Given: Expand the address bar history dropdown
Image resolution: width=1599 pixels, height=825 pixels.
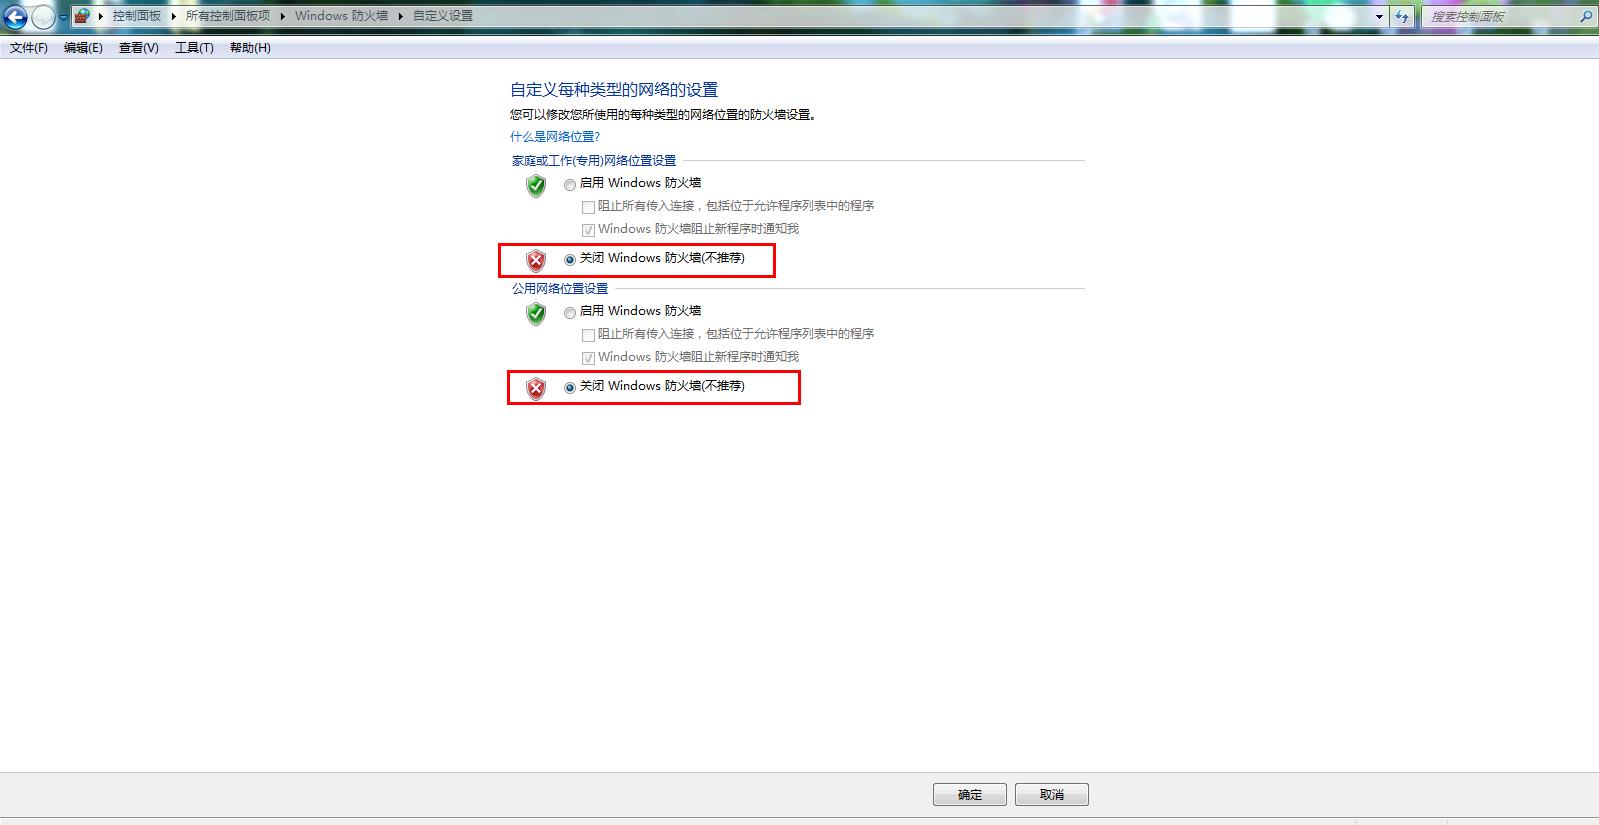Looking at the screenshot, I should 1380,16.
